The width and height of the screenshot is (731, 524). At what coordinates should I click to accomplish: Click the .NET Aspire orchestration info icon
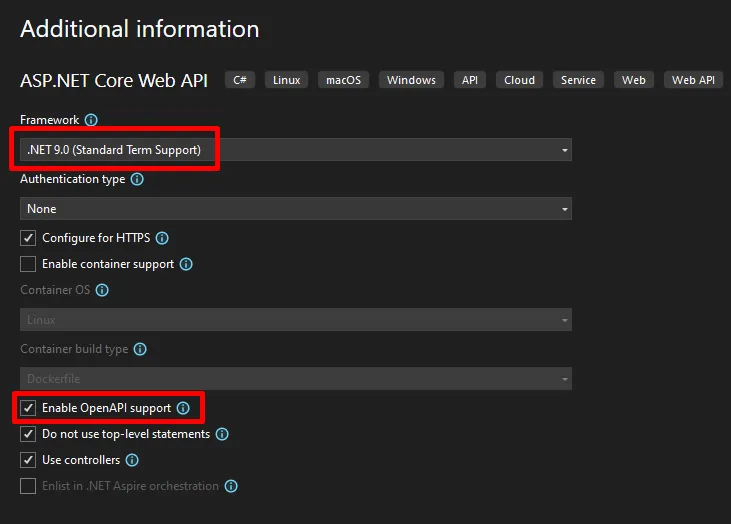tap(231, 486)
